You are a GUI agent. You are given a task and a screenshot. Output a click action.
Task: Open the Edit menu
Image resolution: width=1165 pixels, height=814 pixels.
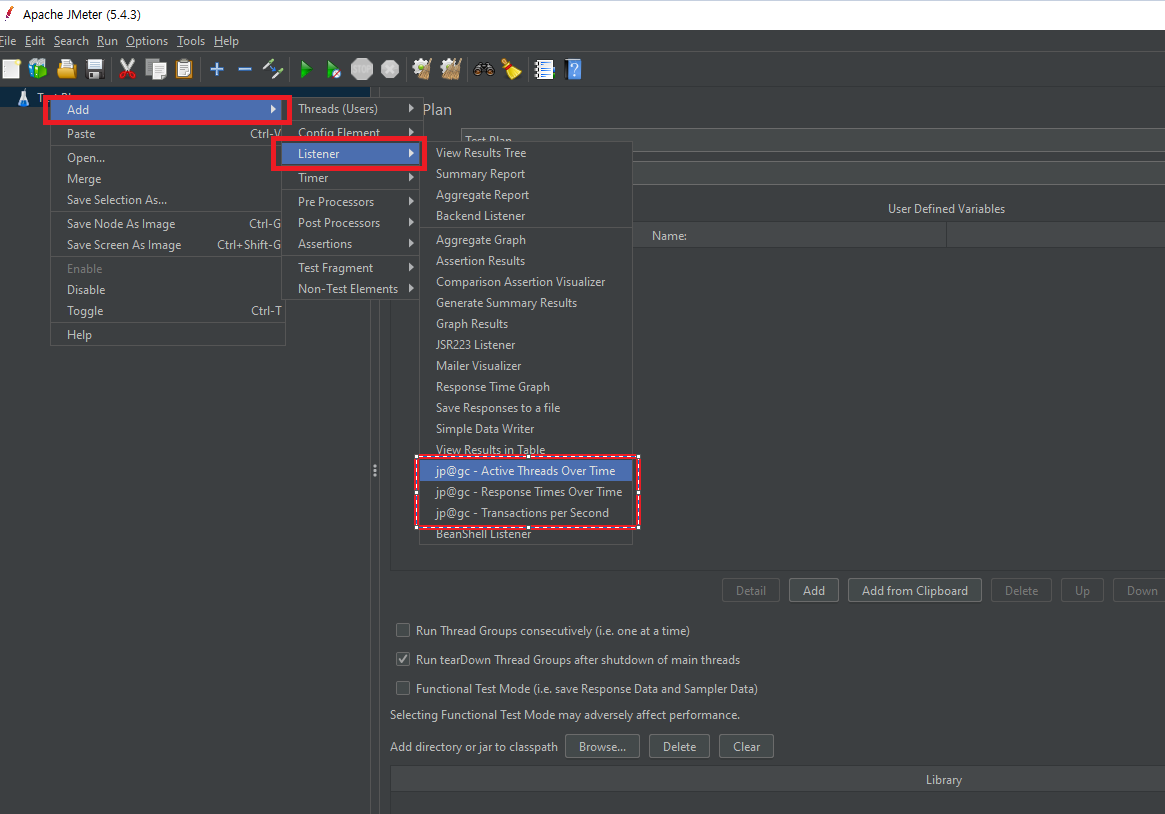pyautogui.click(x=35, y=41)
